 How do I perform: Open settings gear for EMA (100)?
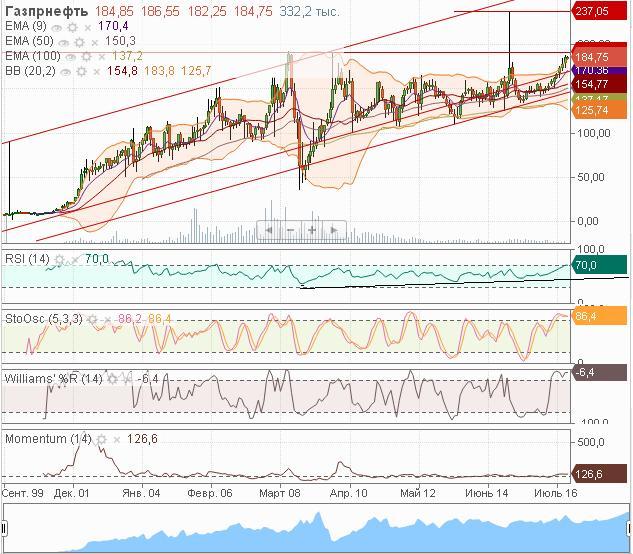coord(86,57)
